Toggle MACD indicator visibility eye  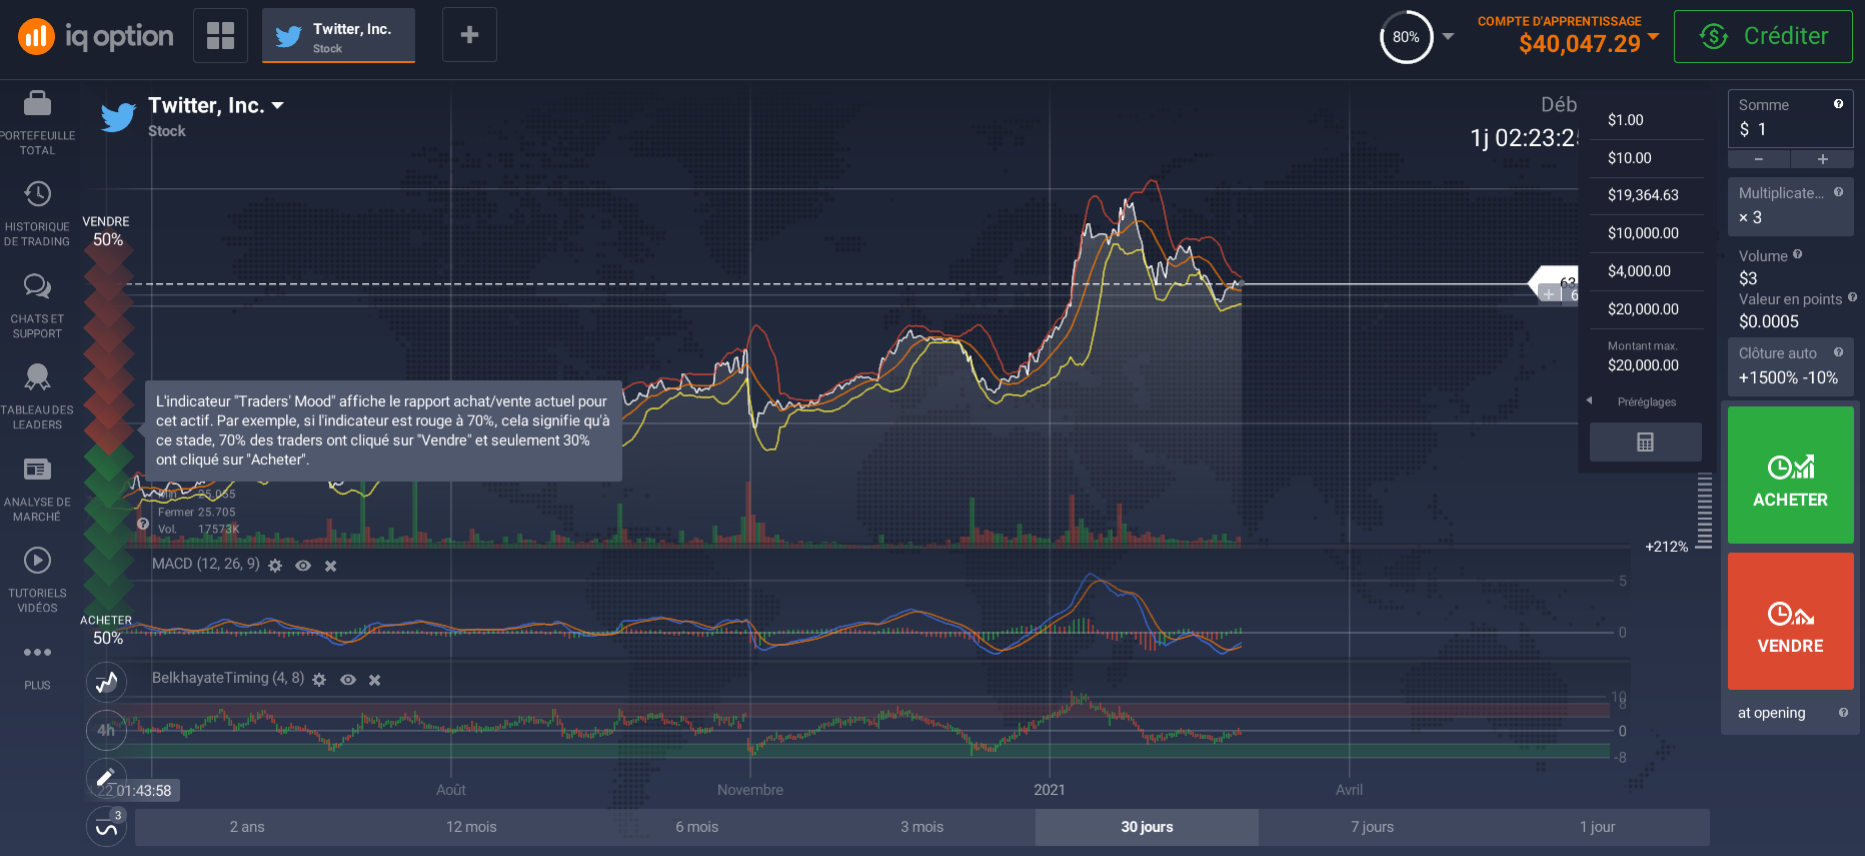(x=303, y=566)
